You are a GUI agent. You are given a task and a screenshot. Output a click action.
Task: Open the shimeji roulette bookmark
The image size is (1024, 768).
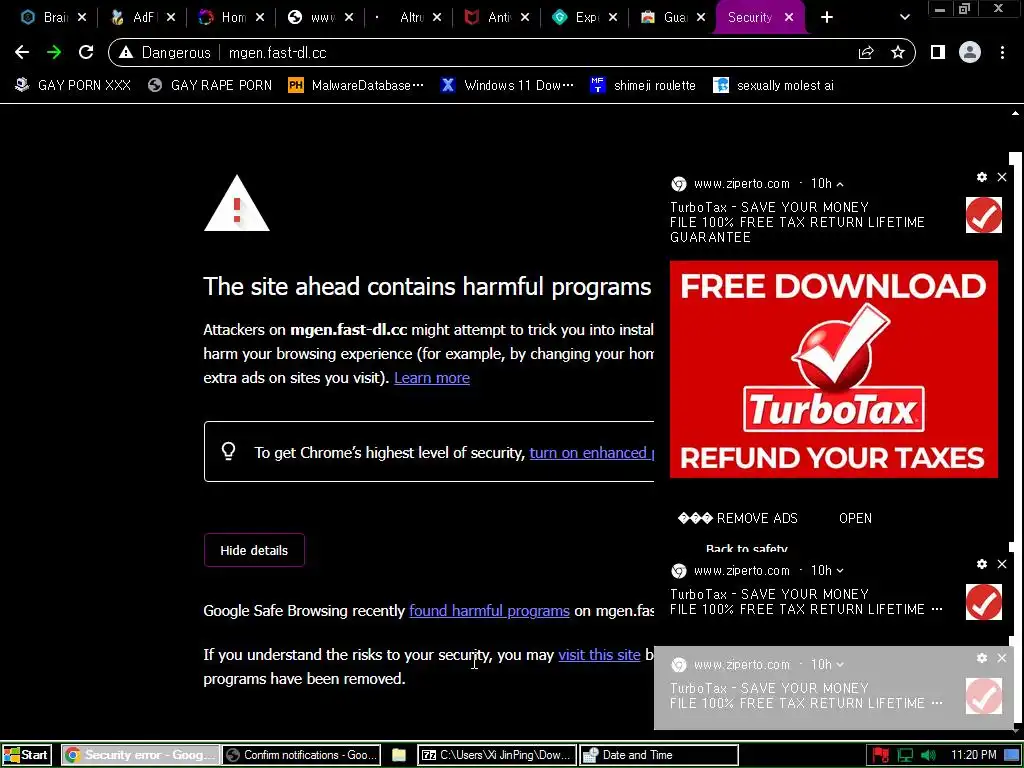coord(643,85)
